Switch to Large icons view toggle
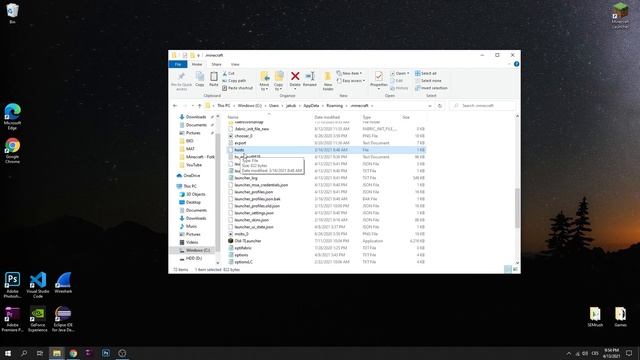Image resolution: width=640 pixels, height=360 pixels. [x=515, y=269]
